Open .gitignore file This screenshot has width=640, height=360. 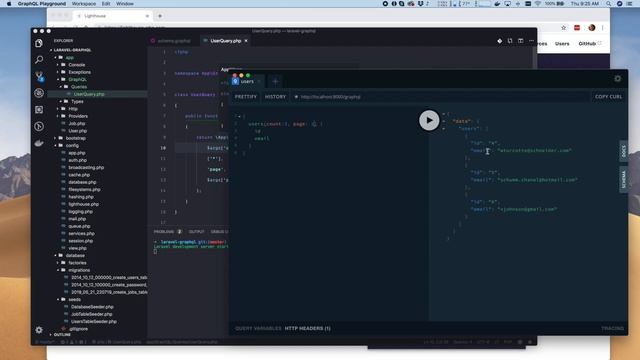click(x=78, y=329)
